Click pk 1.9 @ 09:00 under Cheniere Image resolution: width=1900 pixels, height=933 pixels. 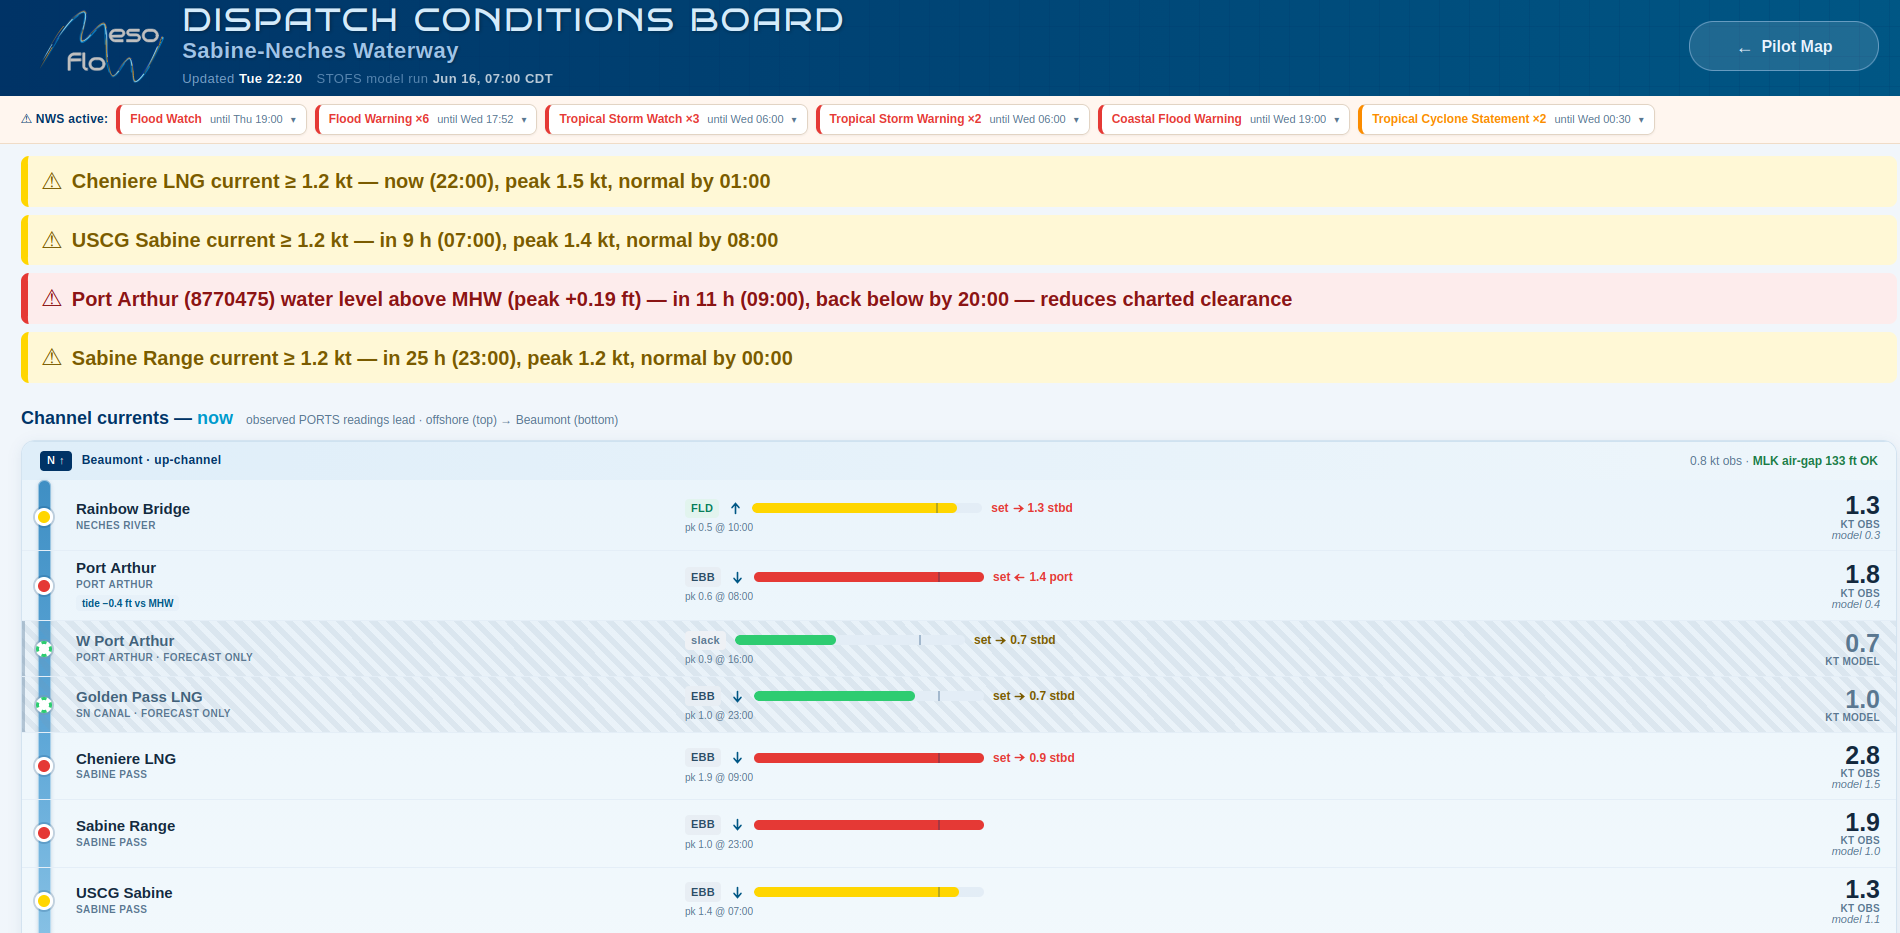(719, 777)
